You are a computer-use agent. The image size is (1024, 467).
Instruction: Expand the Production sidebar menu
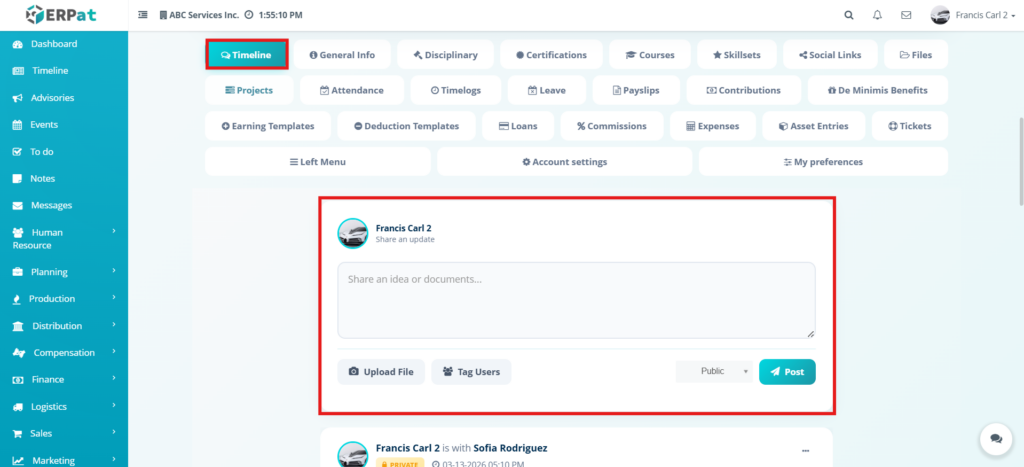64,298
